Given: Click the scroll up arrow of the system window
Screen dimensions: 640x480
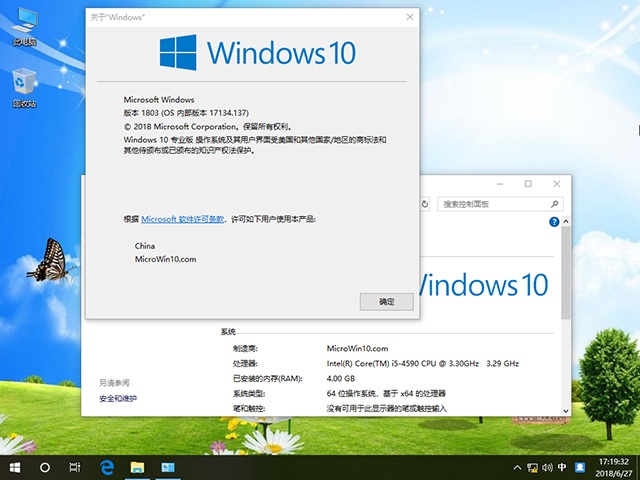Looking at the screenshot, I should 566,221.
